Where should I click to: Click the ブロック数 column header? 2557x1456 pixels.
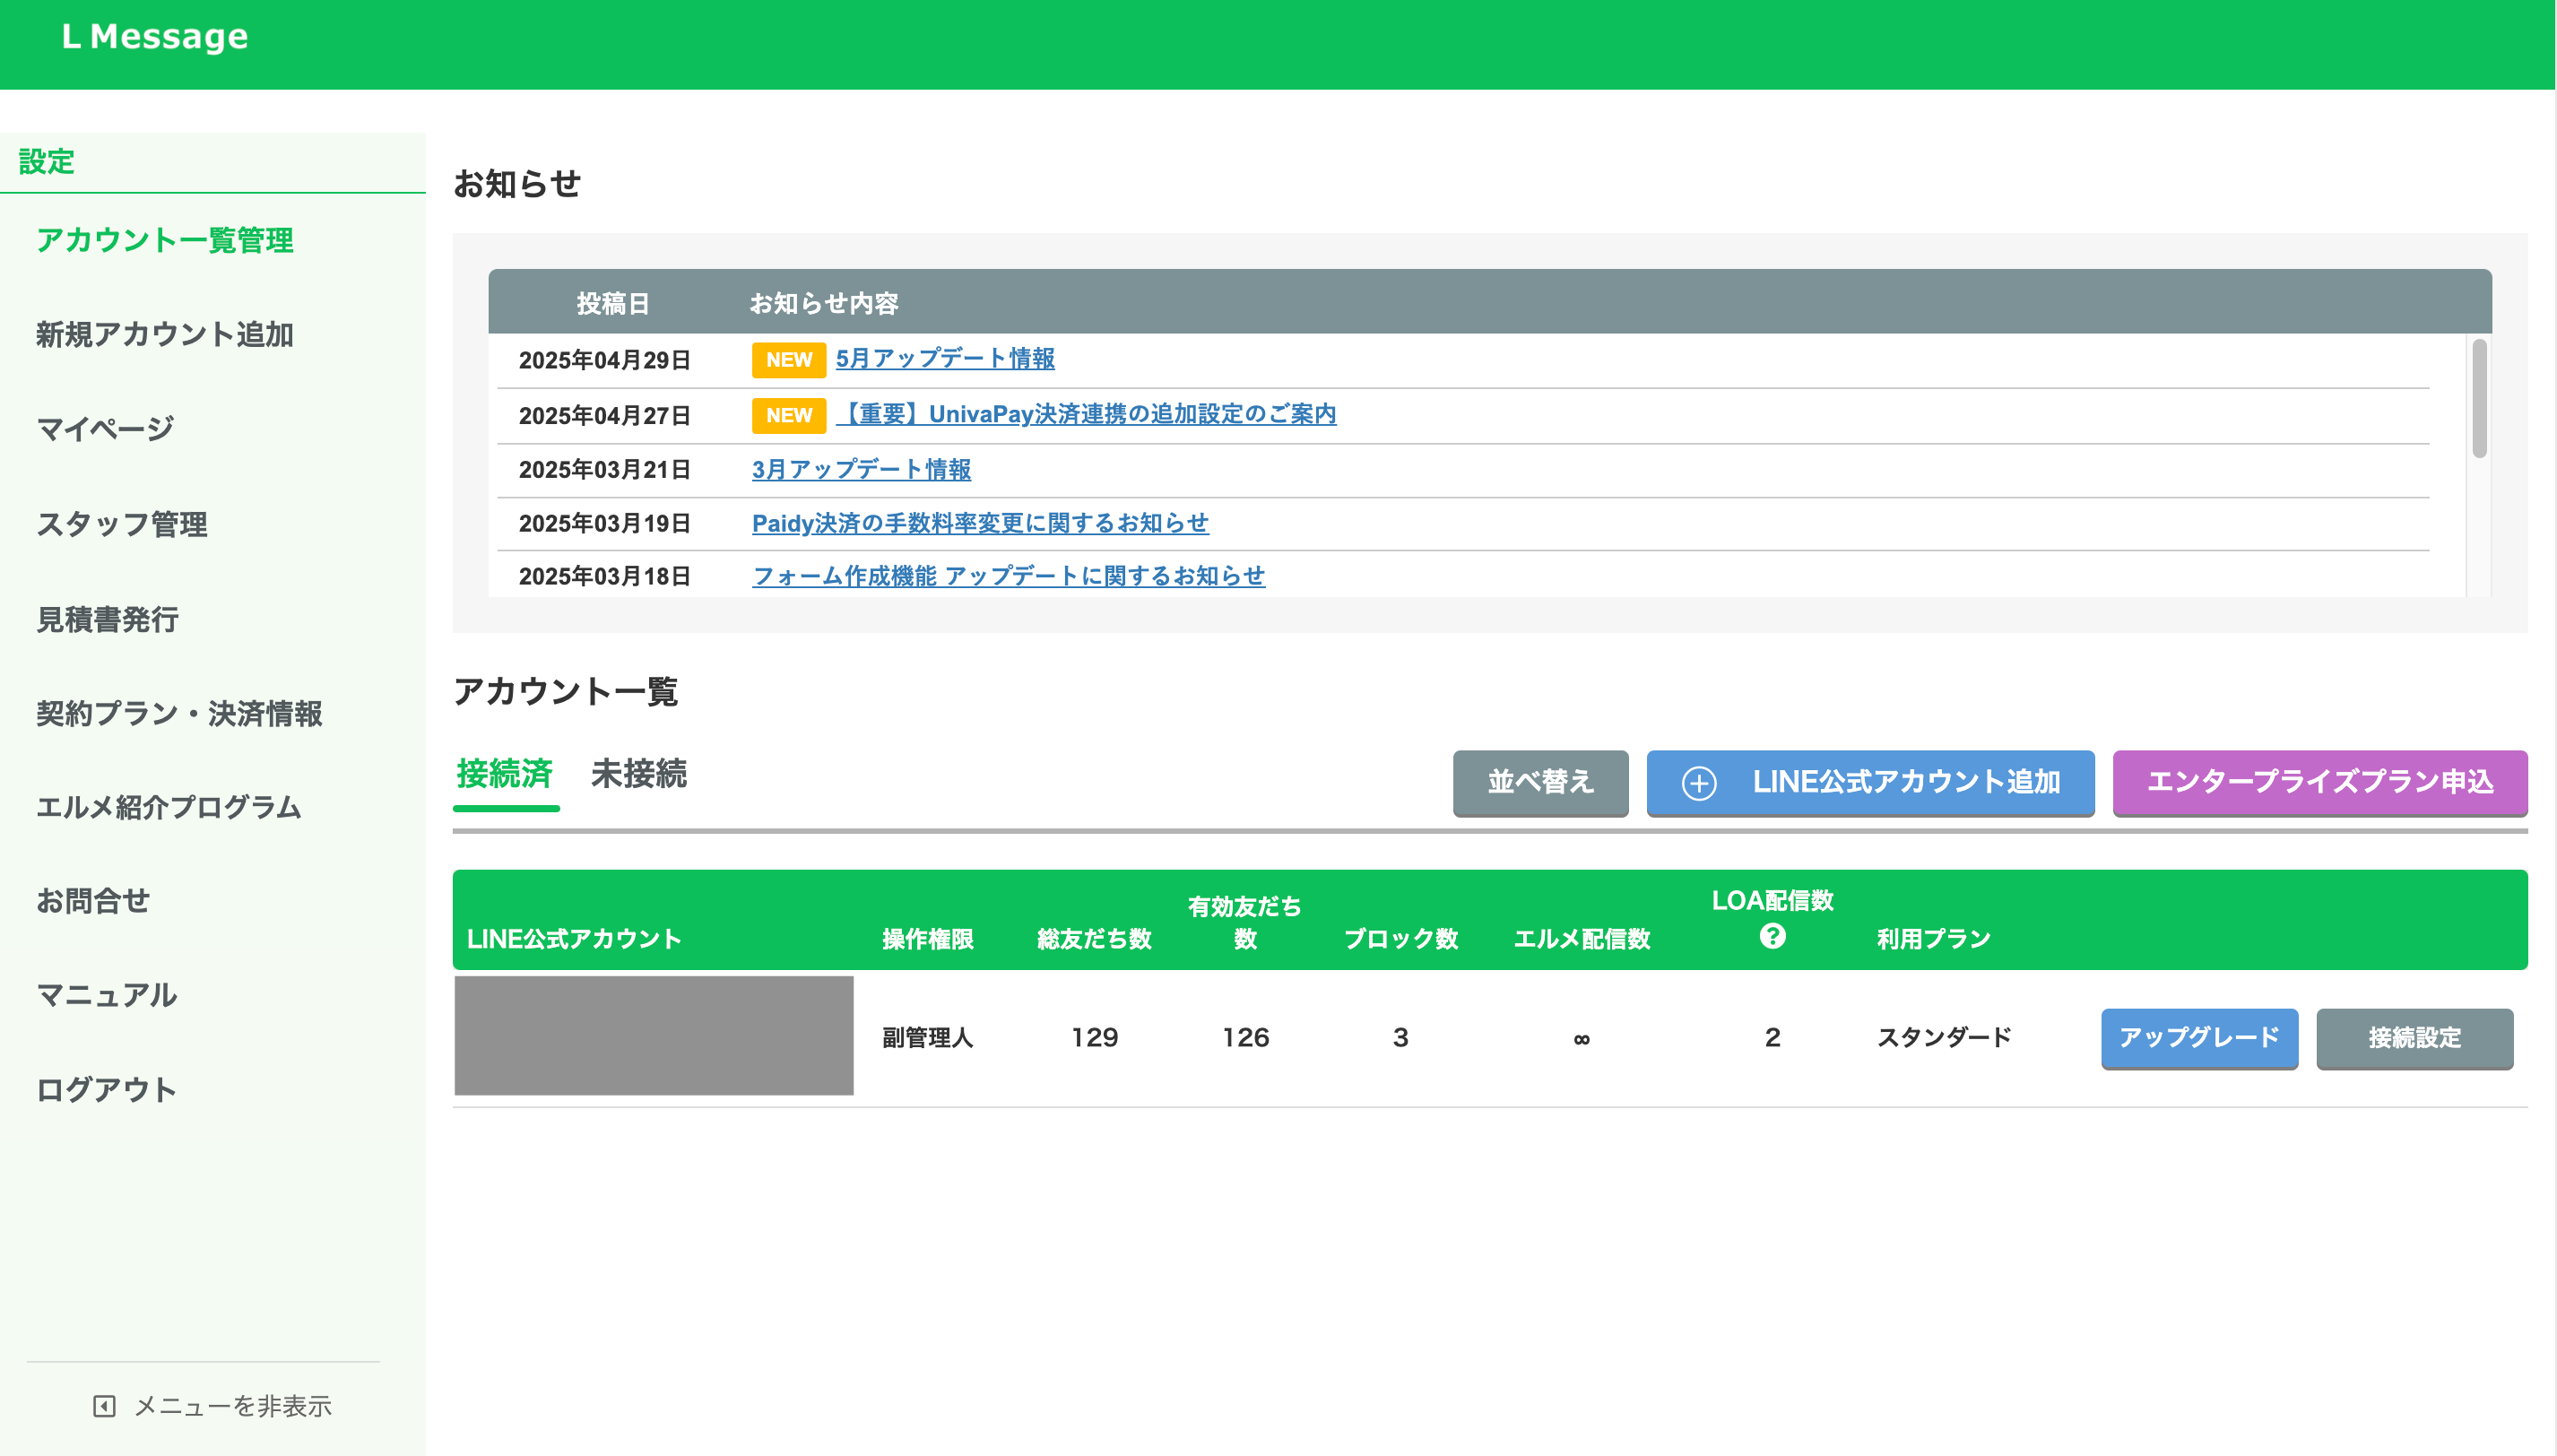(x=1400, y=939)
